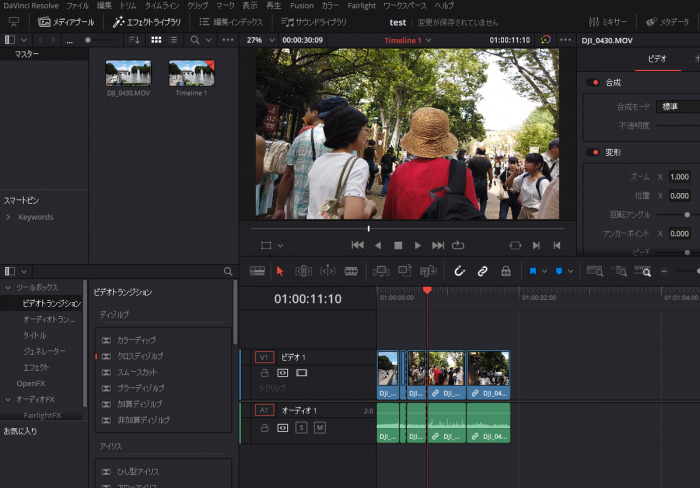
Task: Open the composite mode (標準) dropdown
Action: [678, 106]
